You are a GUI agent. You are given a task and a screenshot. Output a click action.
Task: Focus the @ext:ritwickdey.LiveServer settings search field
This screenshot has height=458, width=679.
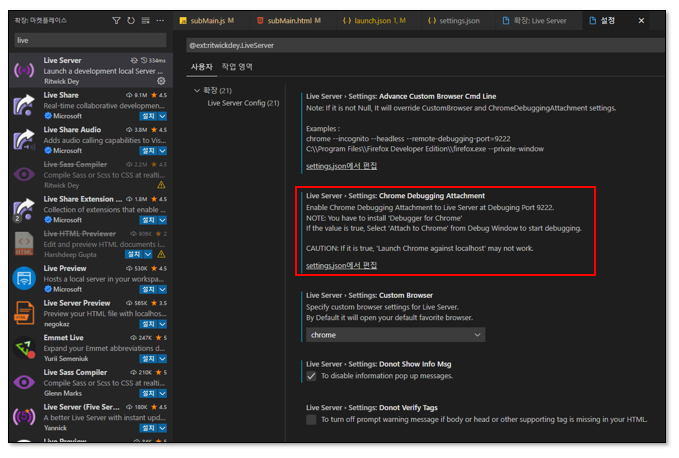click(x=425, y=45)
